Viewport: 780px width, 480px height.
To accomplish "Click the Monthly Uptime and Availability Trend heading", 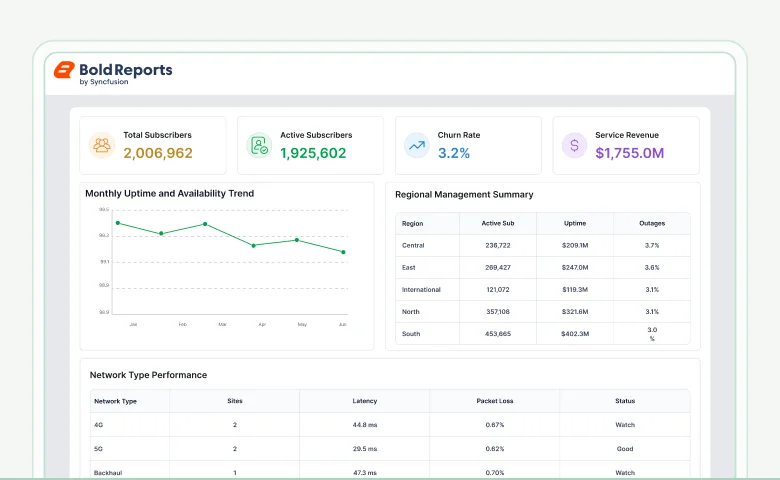I will click(170, 193).
